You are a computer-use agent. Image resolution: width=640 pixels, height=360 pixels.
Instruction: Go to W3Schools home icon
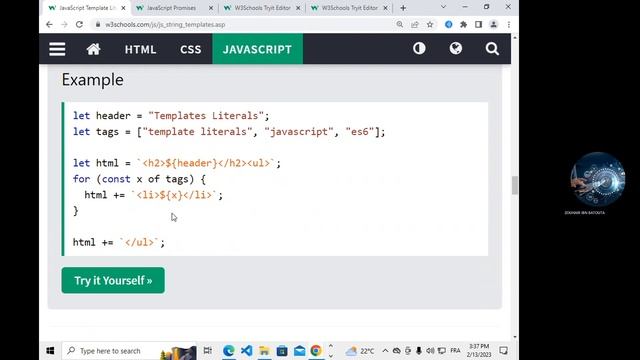click(93, 49)
